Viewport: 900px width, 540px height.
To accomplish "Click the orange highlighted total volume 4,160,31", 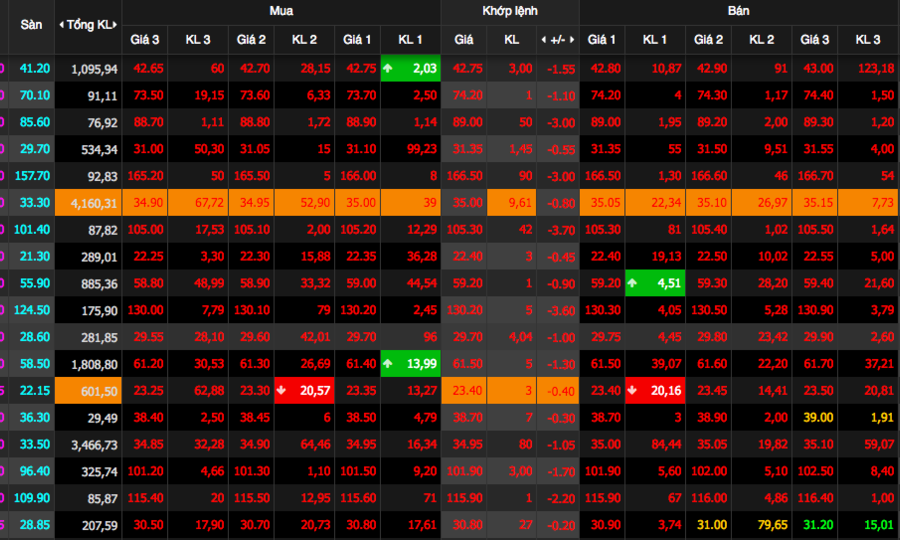I will (88, 204).
